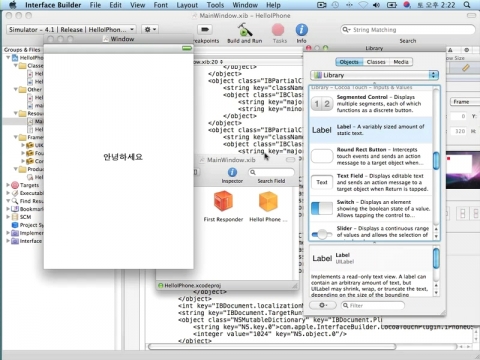Open the View menu
Image resolution: width=480 pixels, height=360 pixels.
[x=137, y=5]
